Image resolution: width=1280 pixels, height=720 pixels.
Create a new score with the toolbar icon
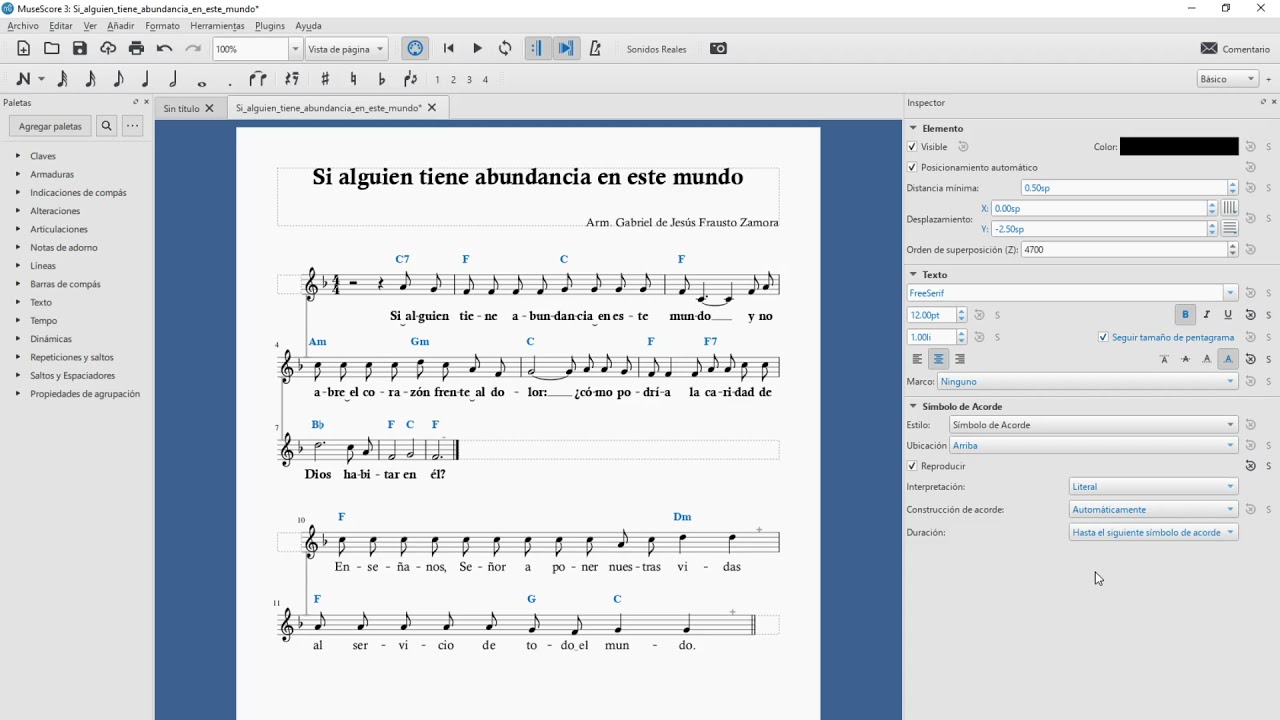point(23,48)
